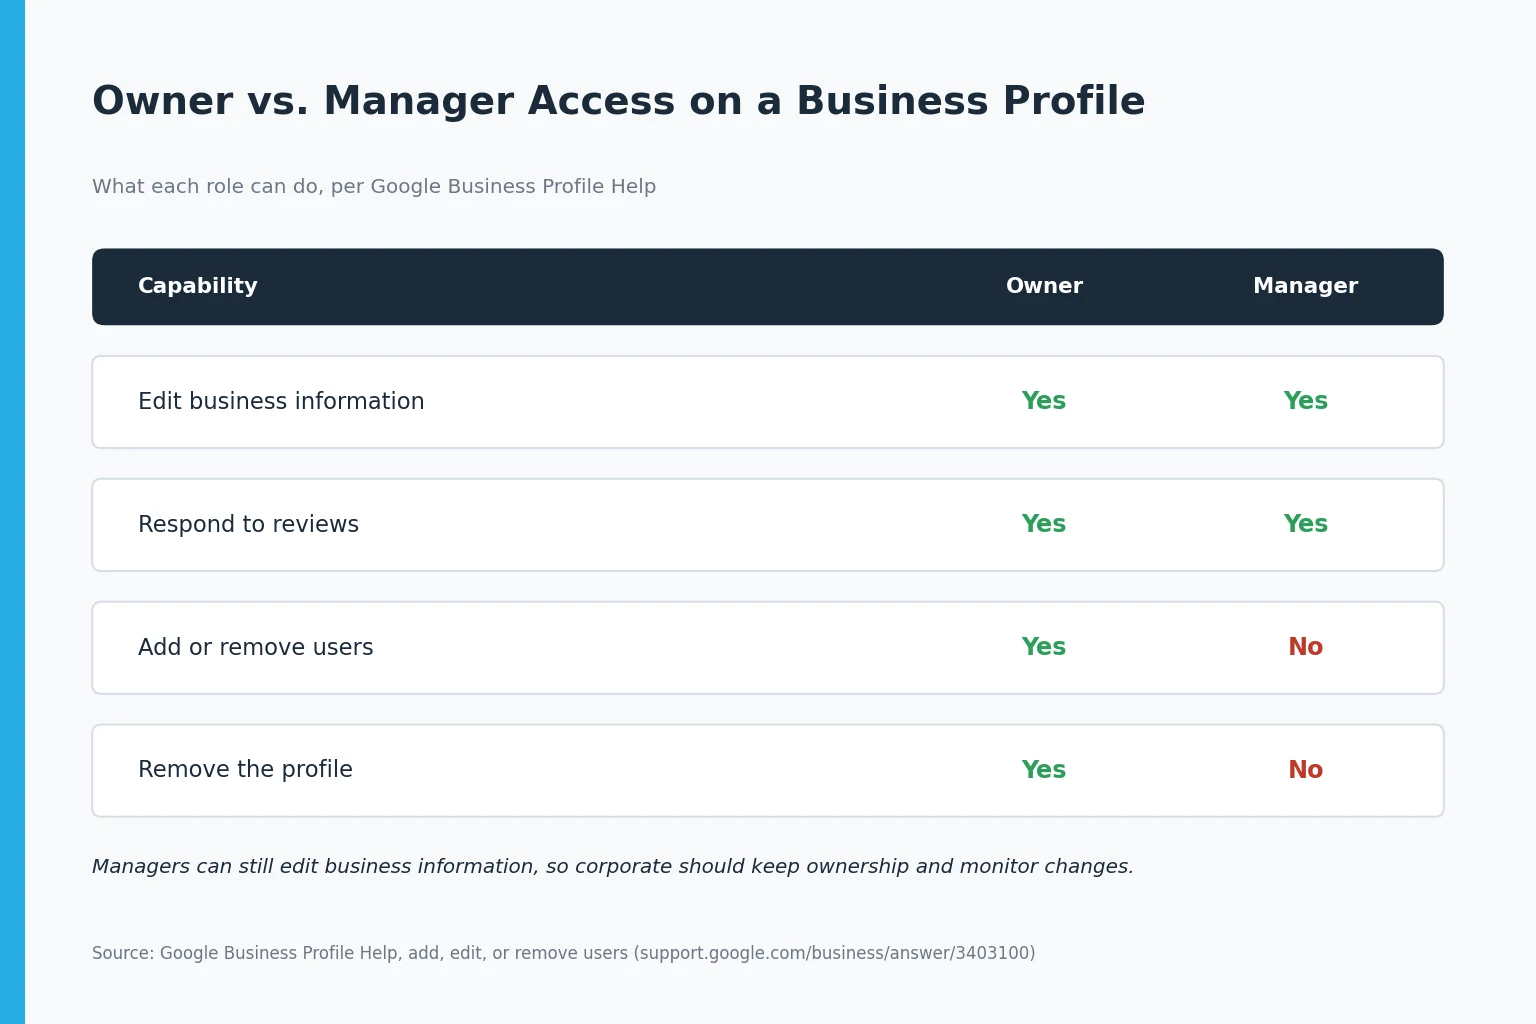Image resolution: width=1536 pixels, height=1024 pixels.
Task: Click the subtitle about Google Business Profile Help
Action: [374, 186]
